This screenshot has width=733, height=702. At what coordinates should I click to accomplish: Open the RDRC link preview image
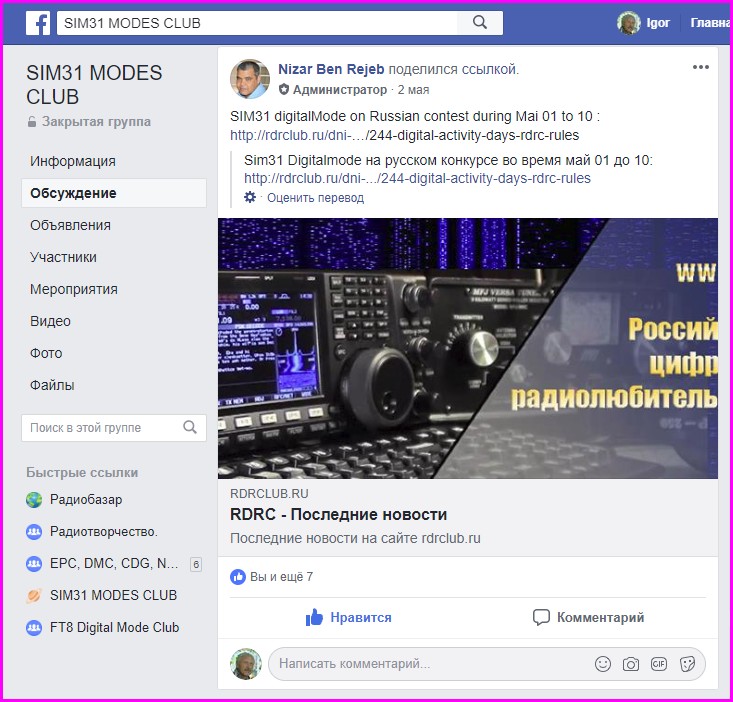tap(467, 348)
